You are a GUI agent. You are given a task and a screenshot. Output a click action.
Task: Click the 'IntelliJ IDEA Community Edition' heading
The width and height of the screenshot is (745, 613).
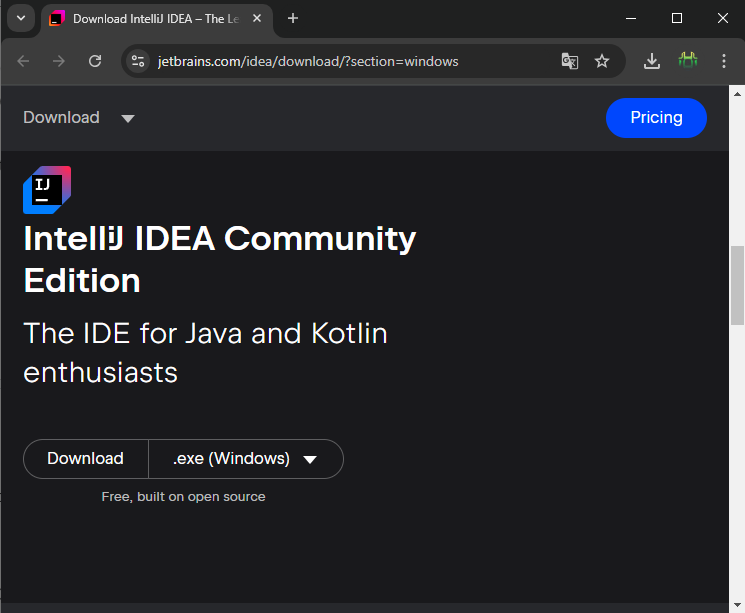click(220, 259)
